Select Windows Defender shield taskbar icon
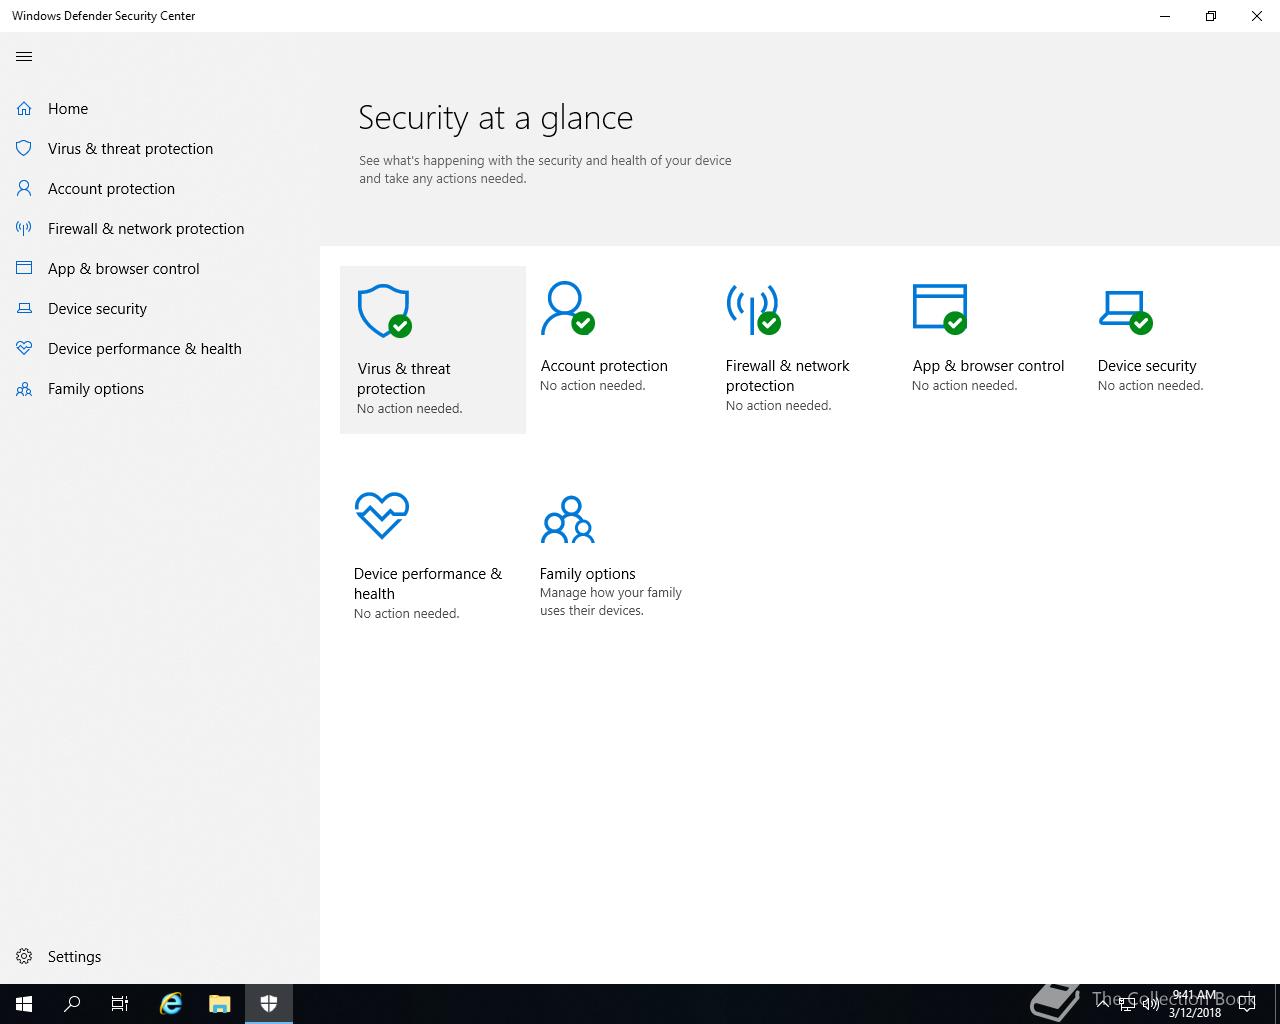The width and height of the screenshot is (1280, 1024). (268, 1004)
